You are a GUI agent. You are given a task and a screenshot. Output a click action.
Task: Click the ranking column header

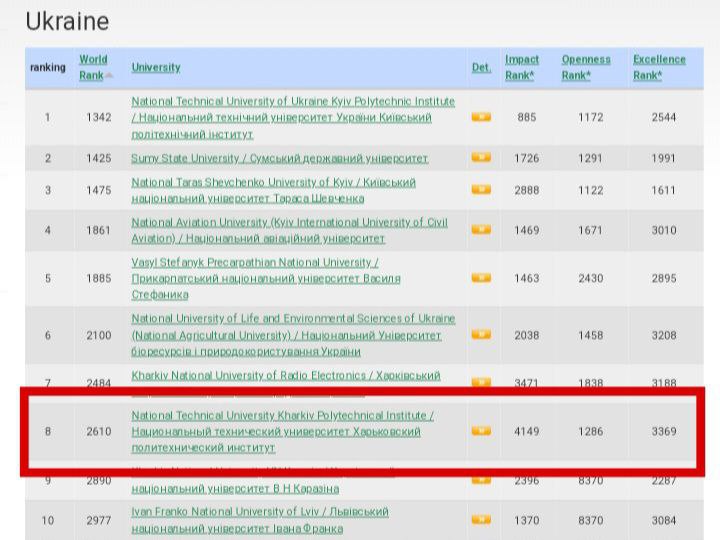[48, 67]
